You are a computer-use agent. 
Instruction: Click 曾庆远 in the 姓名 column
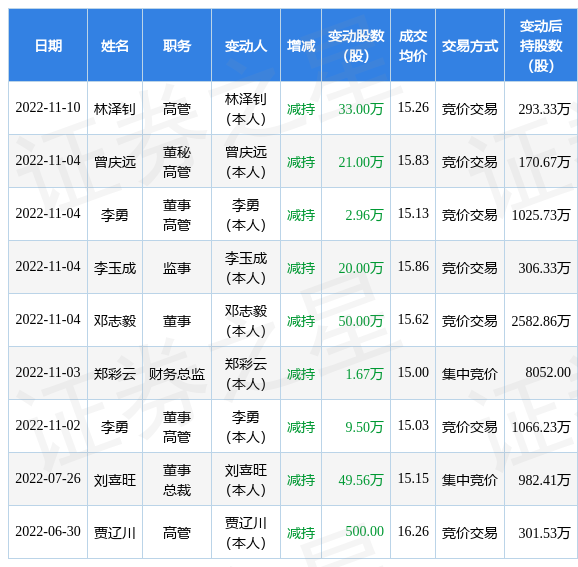click(x=115, y=161)
